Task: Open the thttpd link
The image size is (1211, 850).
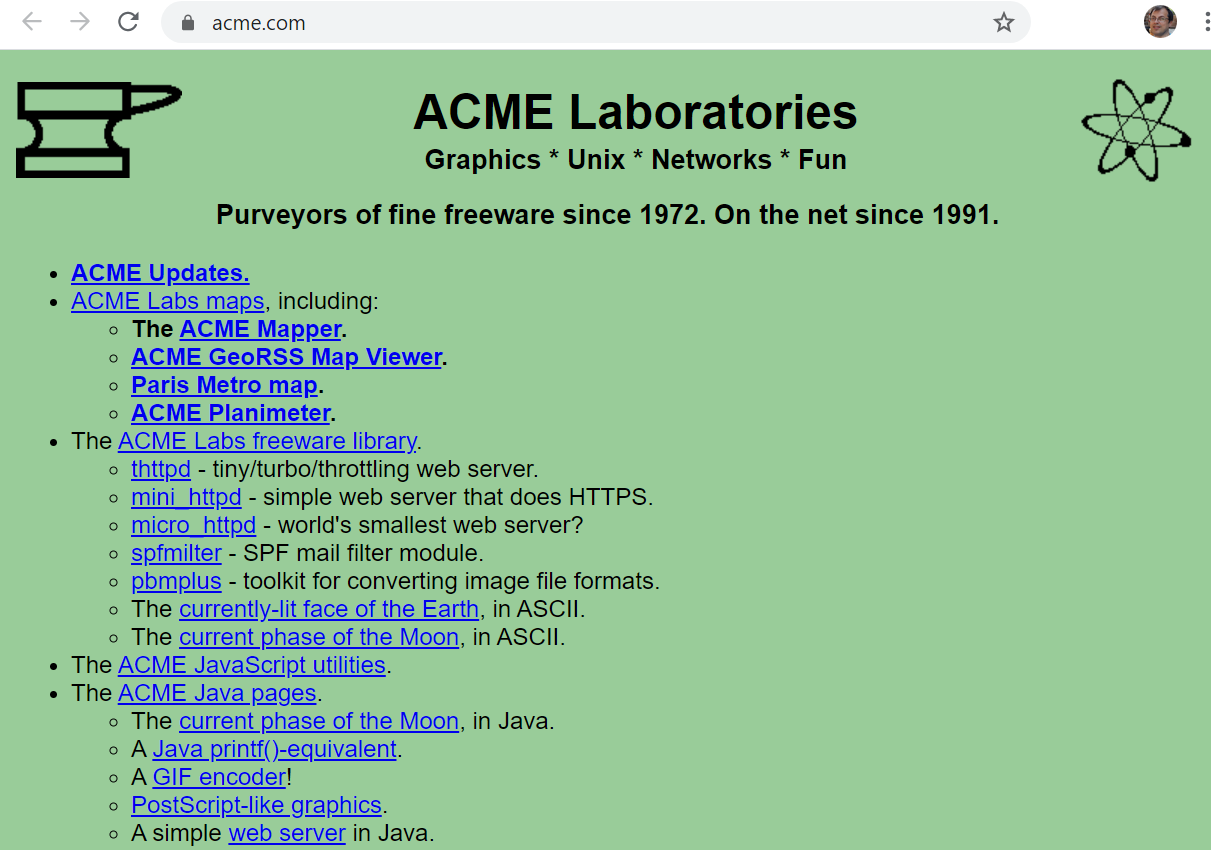Action: 161,469
